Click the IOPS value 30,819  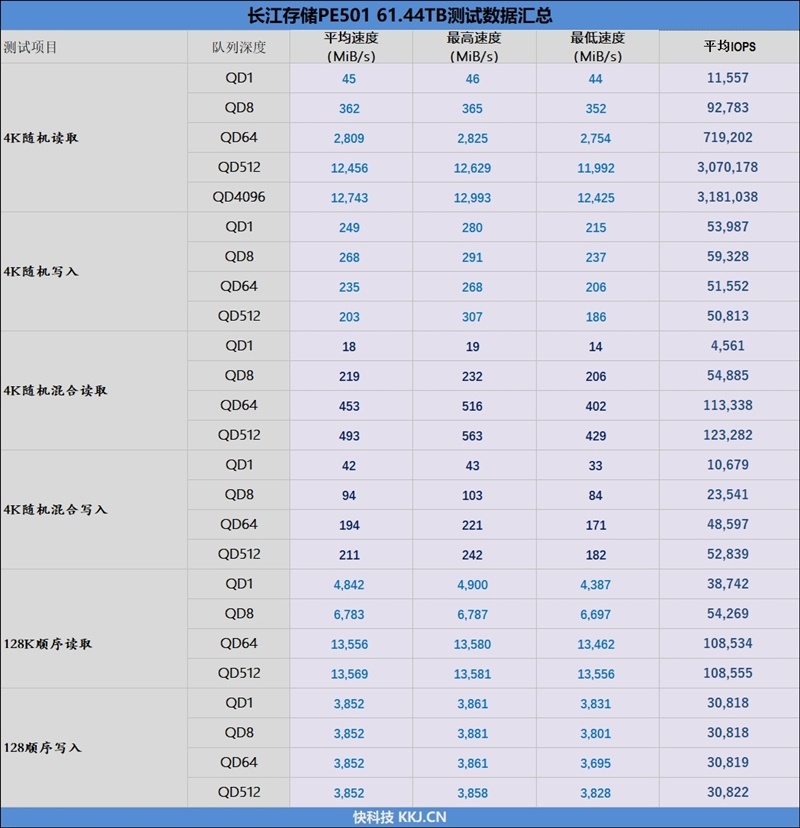(x=728, y=763)
